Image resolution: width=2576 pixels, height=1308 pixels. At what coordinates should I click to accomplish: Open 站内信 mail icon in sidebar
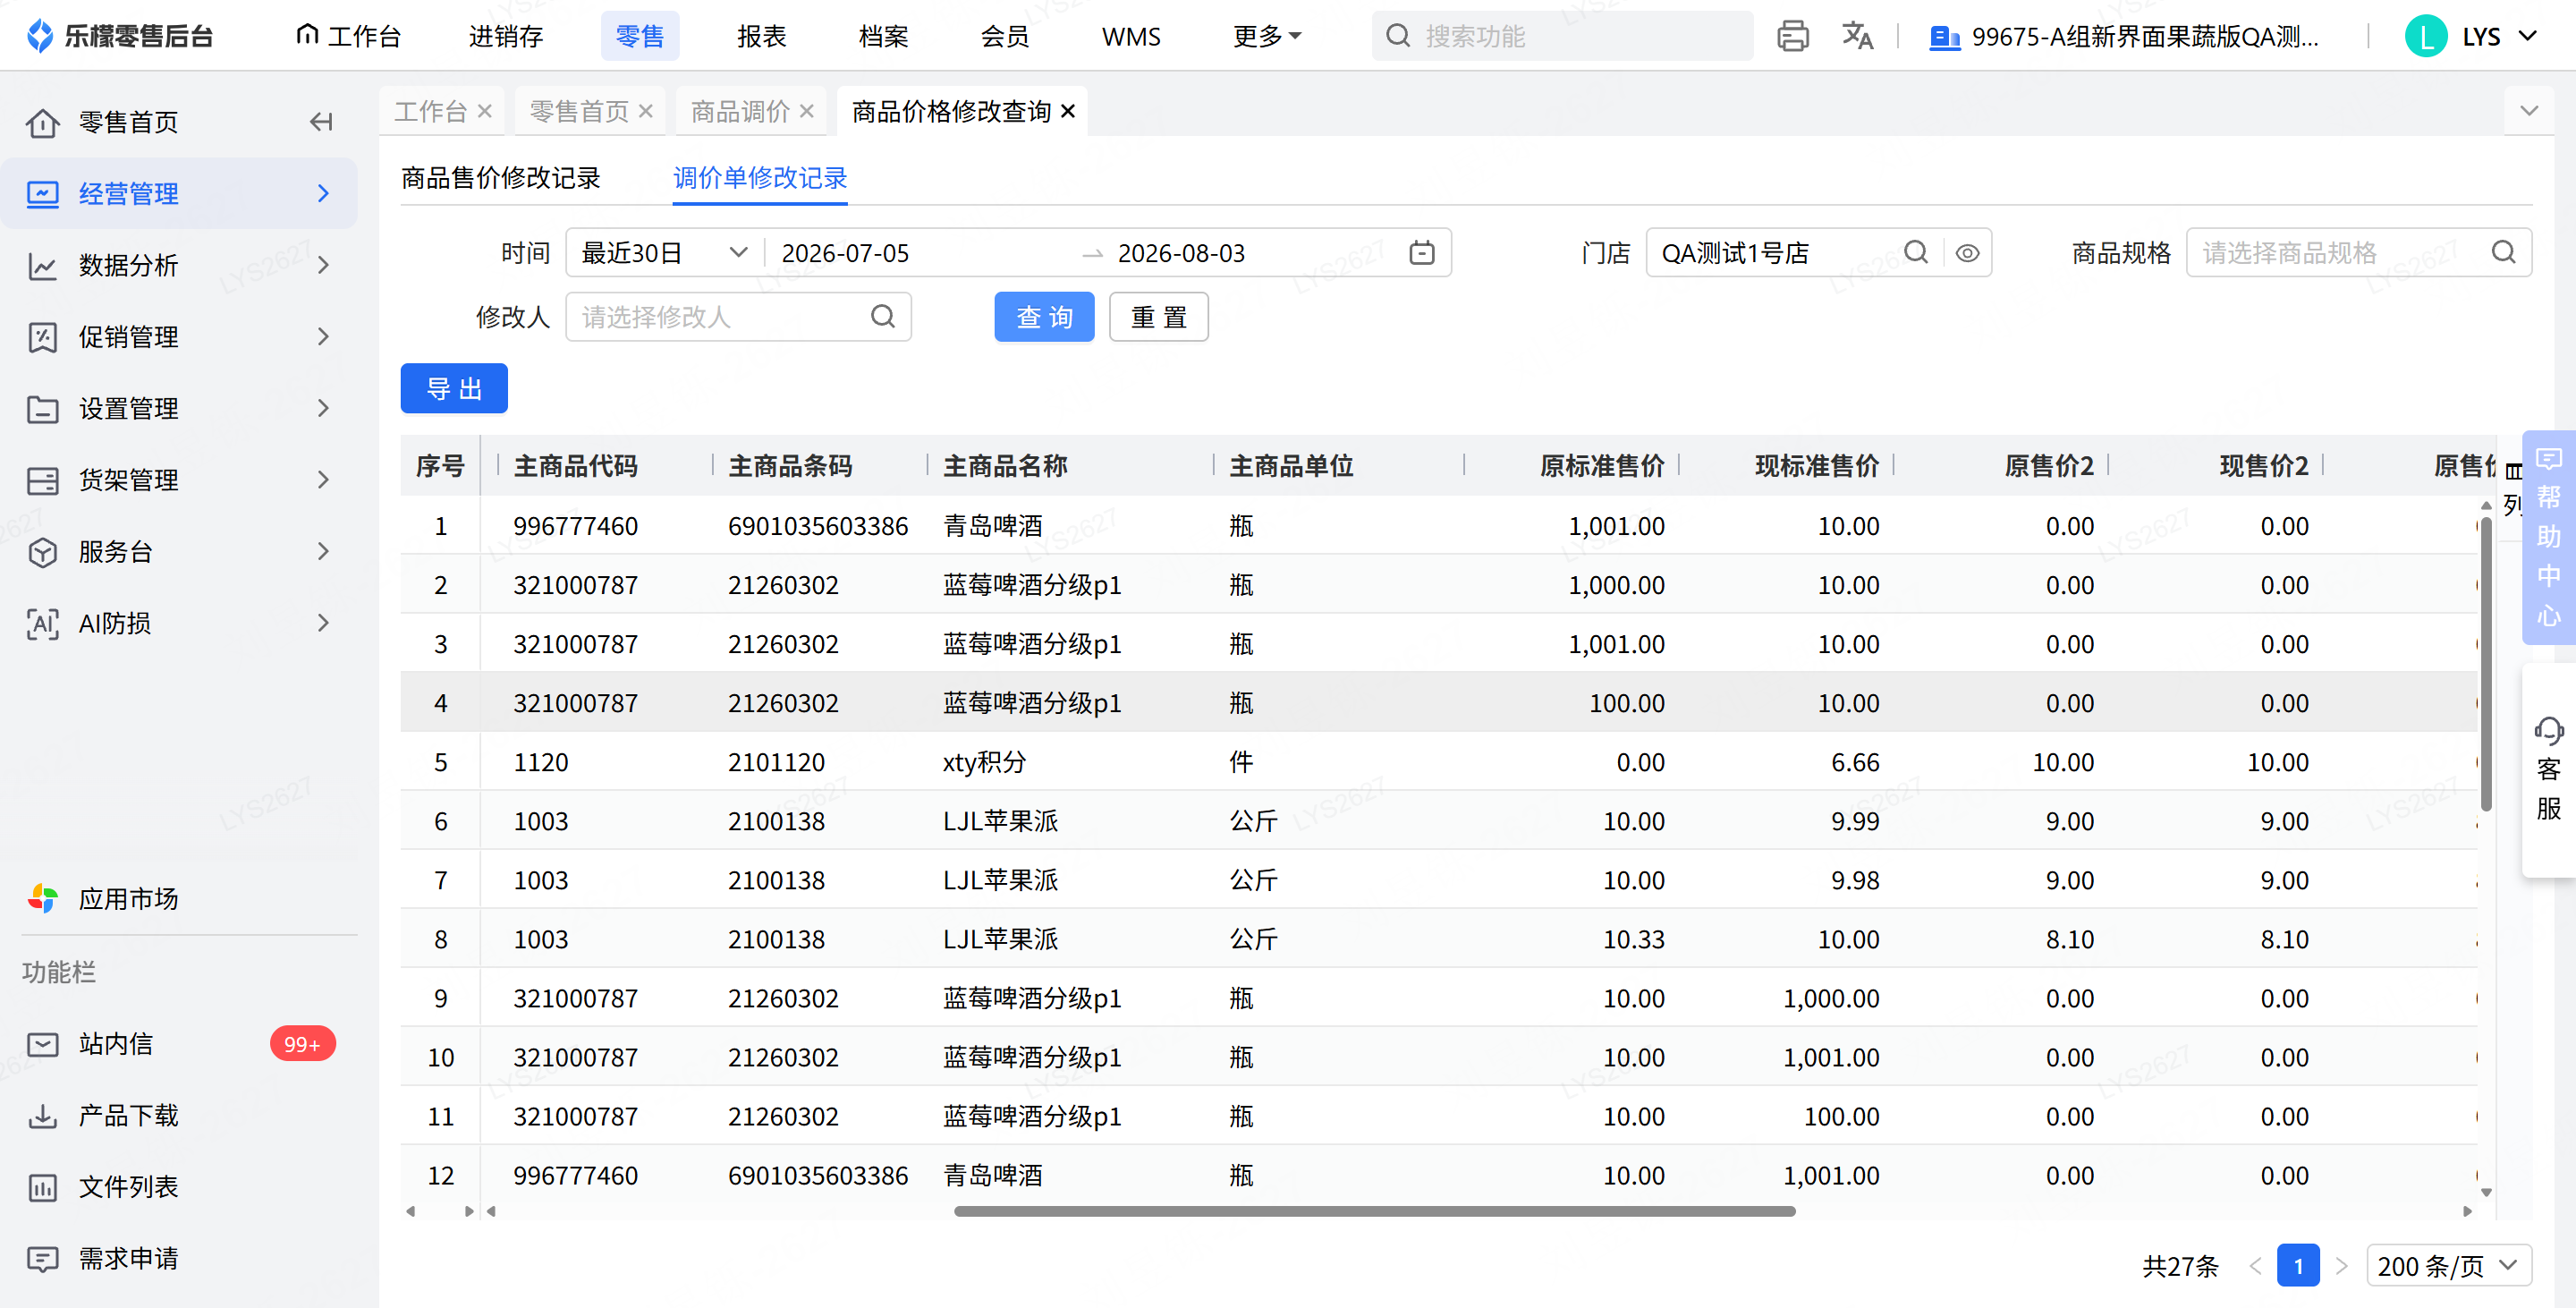click(42, 1044)
